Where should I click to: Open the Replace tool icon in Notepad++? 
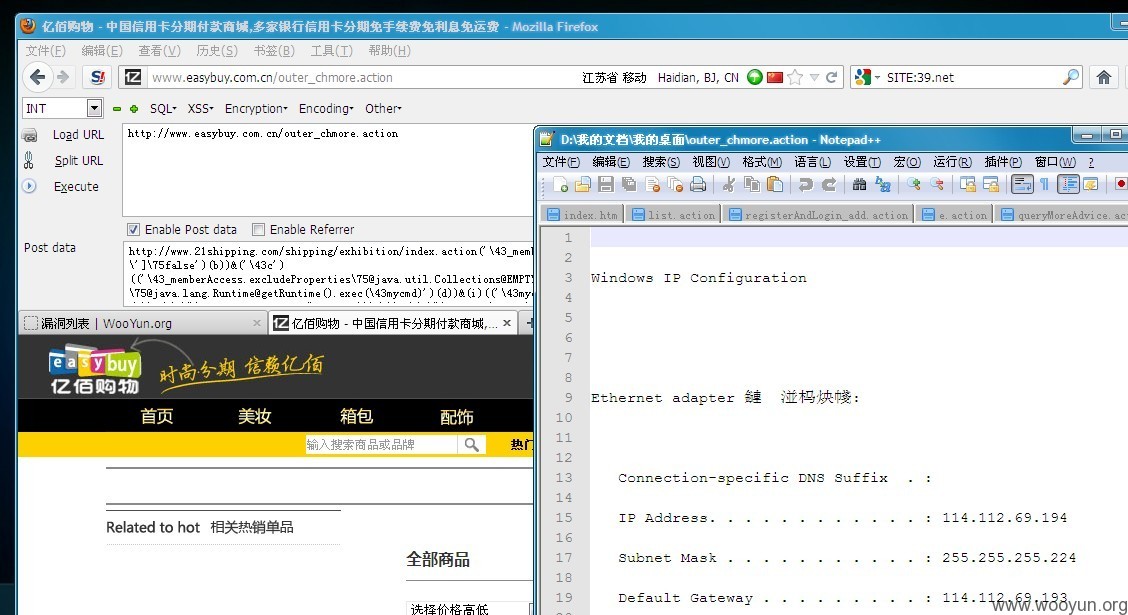[x=883, y=185]
